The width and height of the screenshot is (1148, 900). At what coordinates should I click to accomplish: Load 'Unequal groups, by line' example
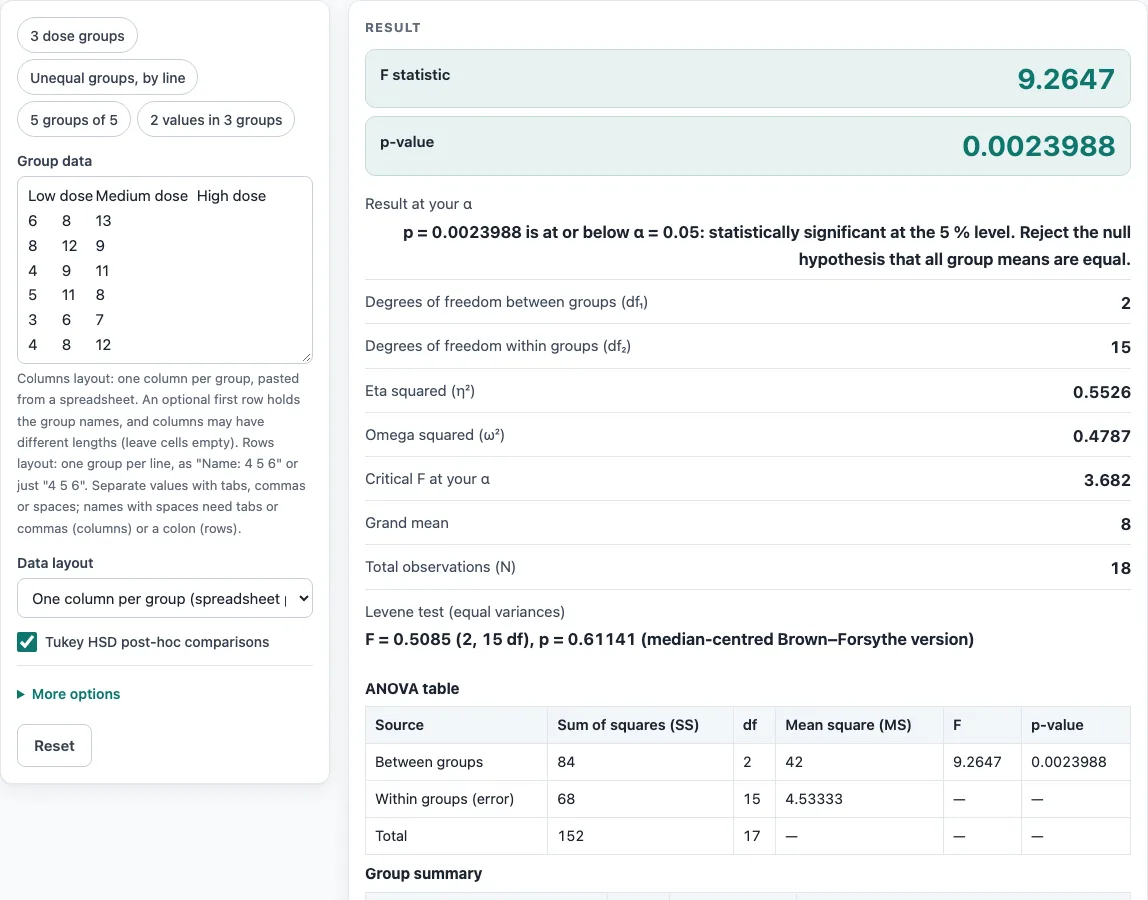[x=108, y=78]
